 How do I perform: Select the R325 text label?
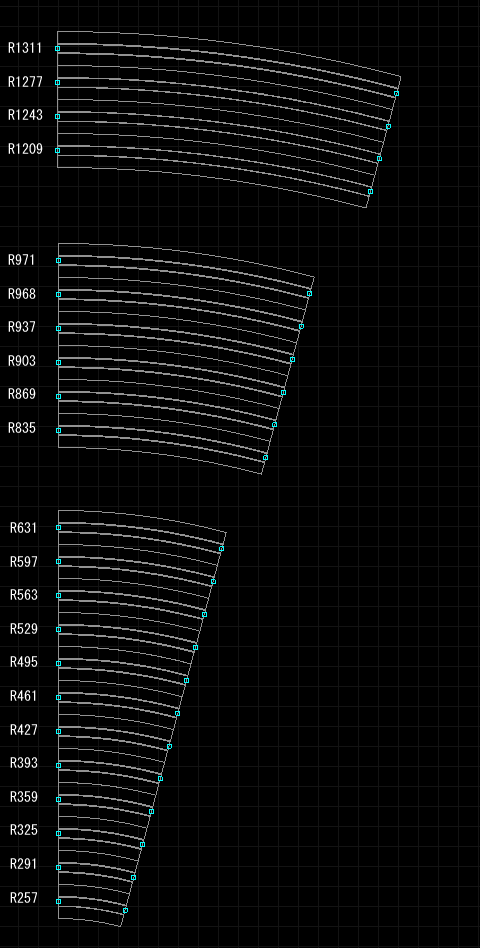tap(24, 831)
